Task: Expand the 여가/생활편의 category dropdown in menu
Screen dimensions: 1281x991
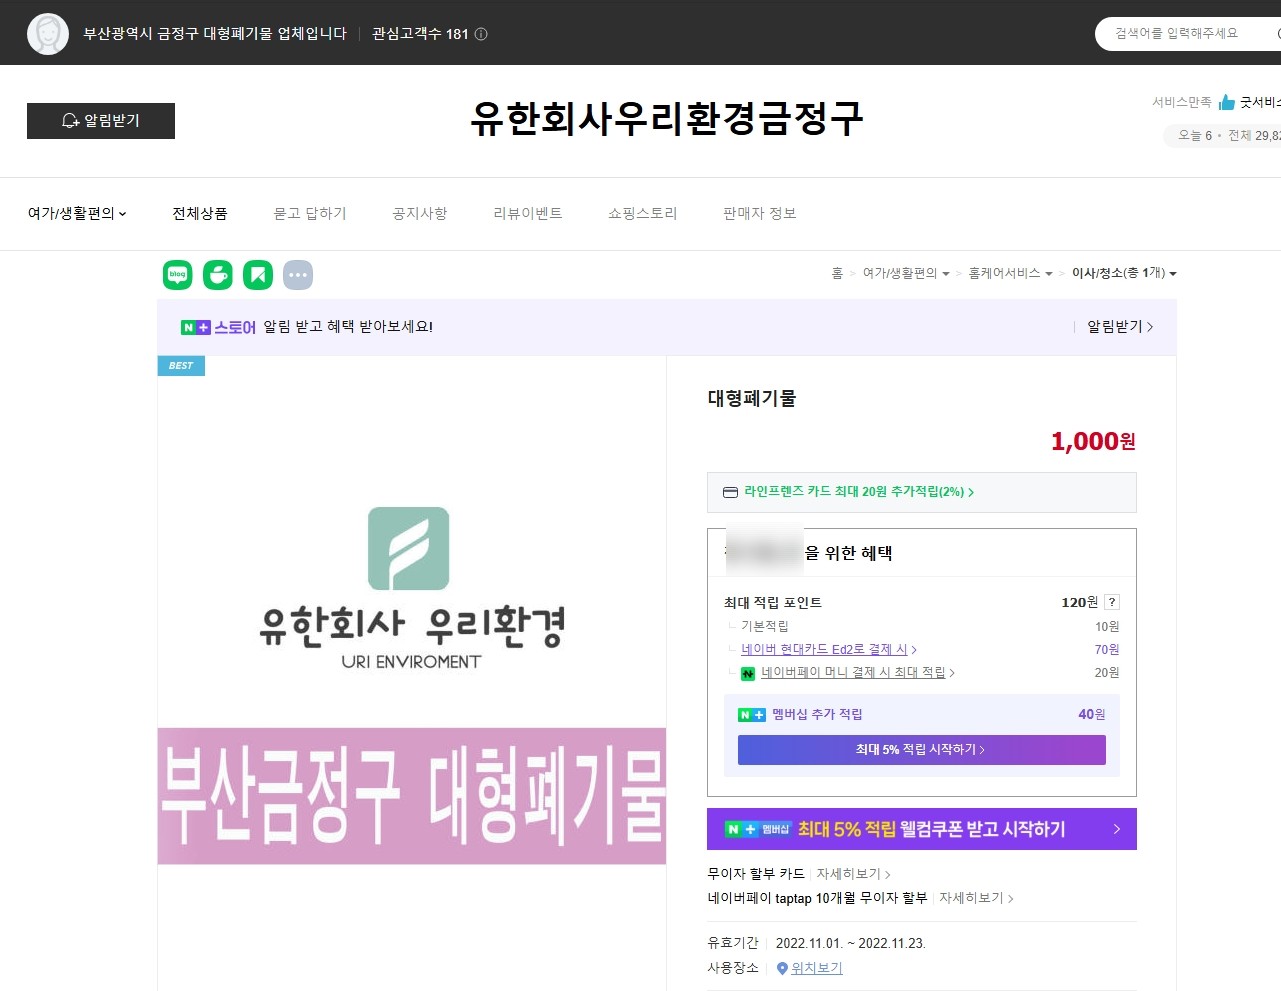Action: (77, 213)
